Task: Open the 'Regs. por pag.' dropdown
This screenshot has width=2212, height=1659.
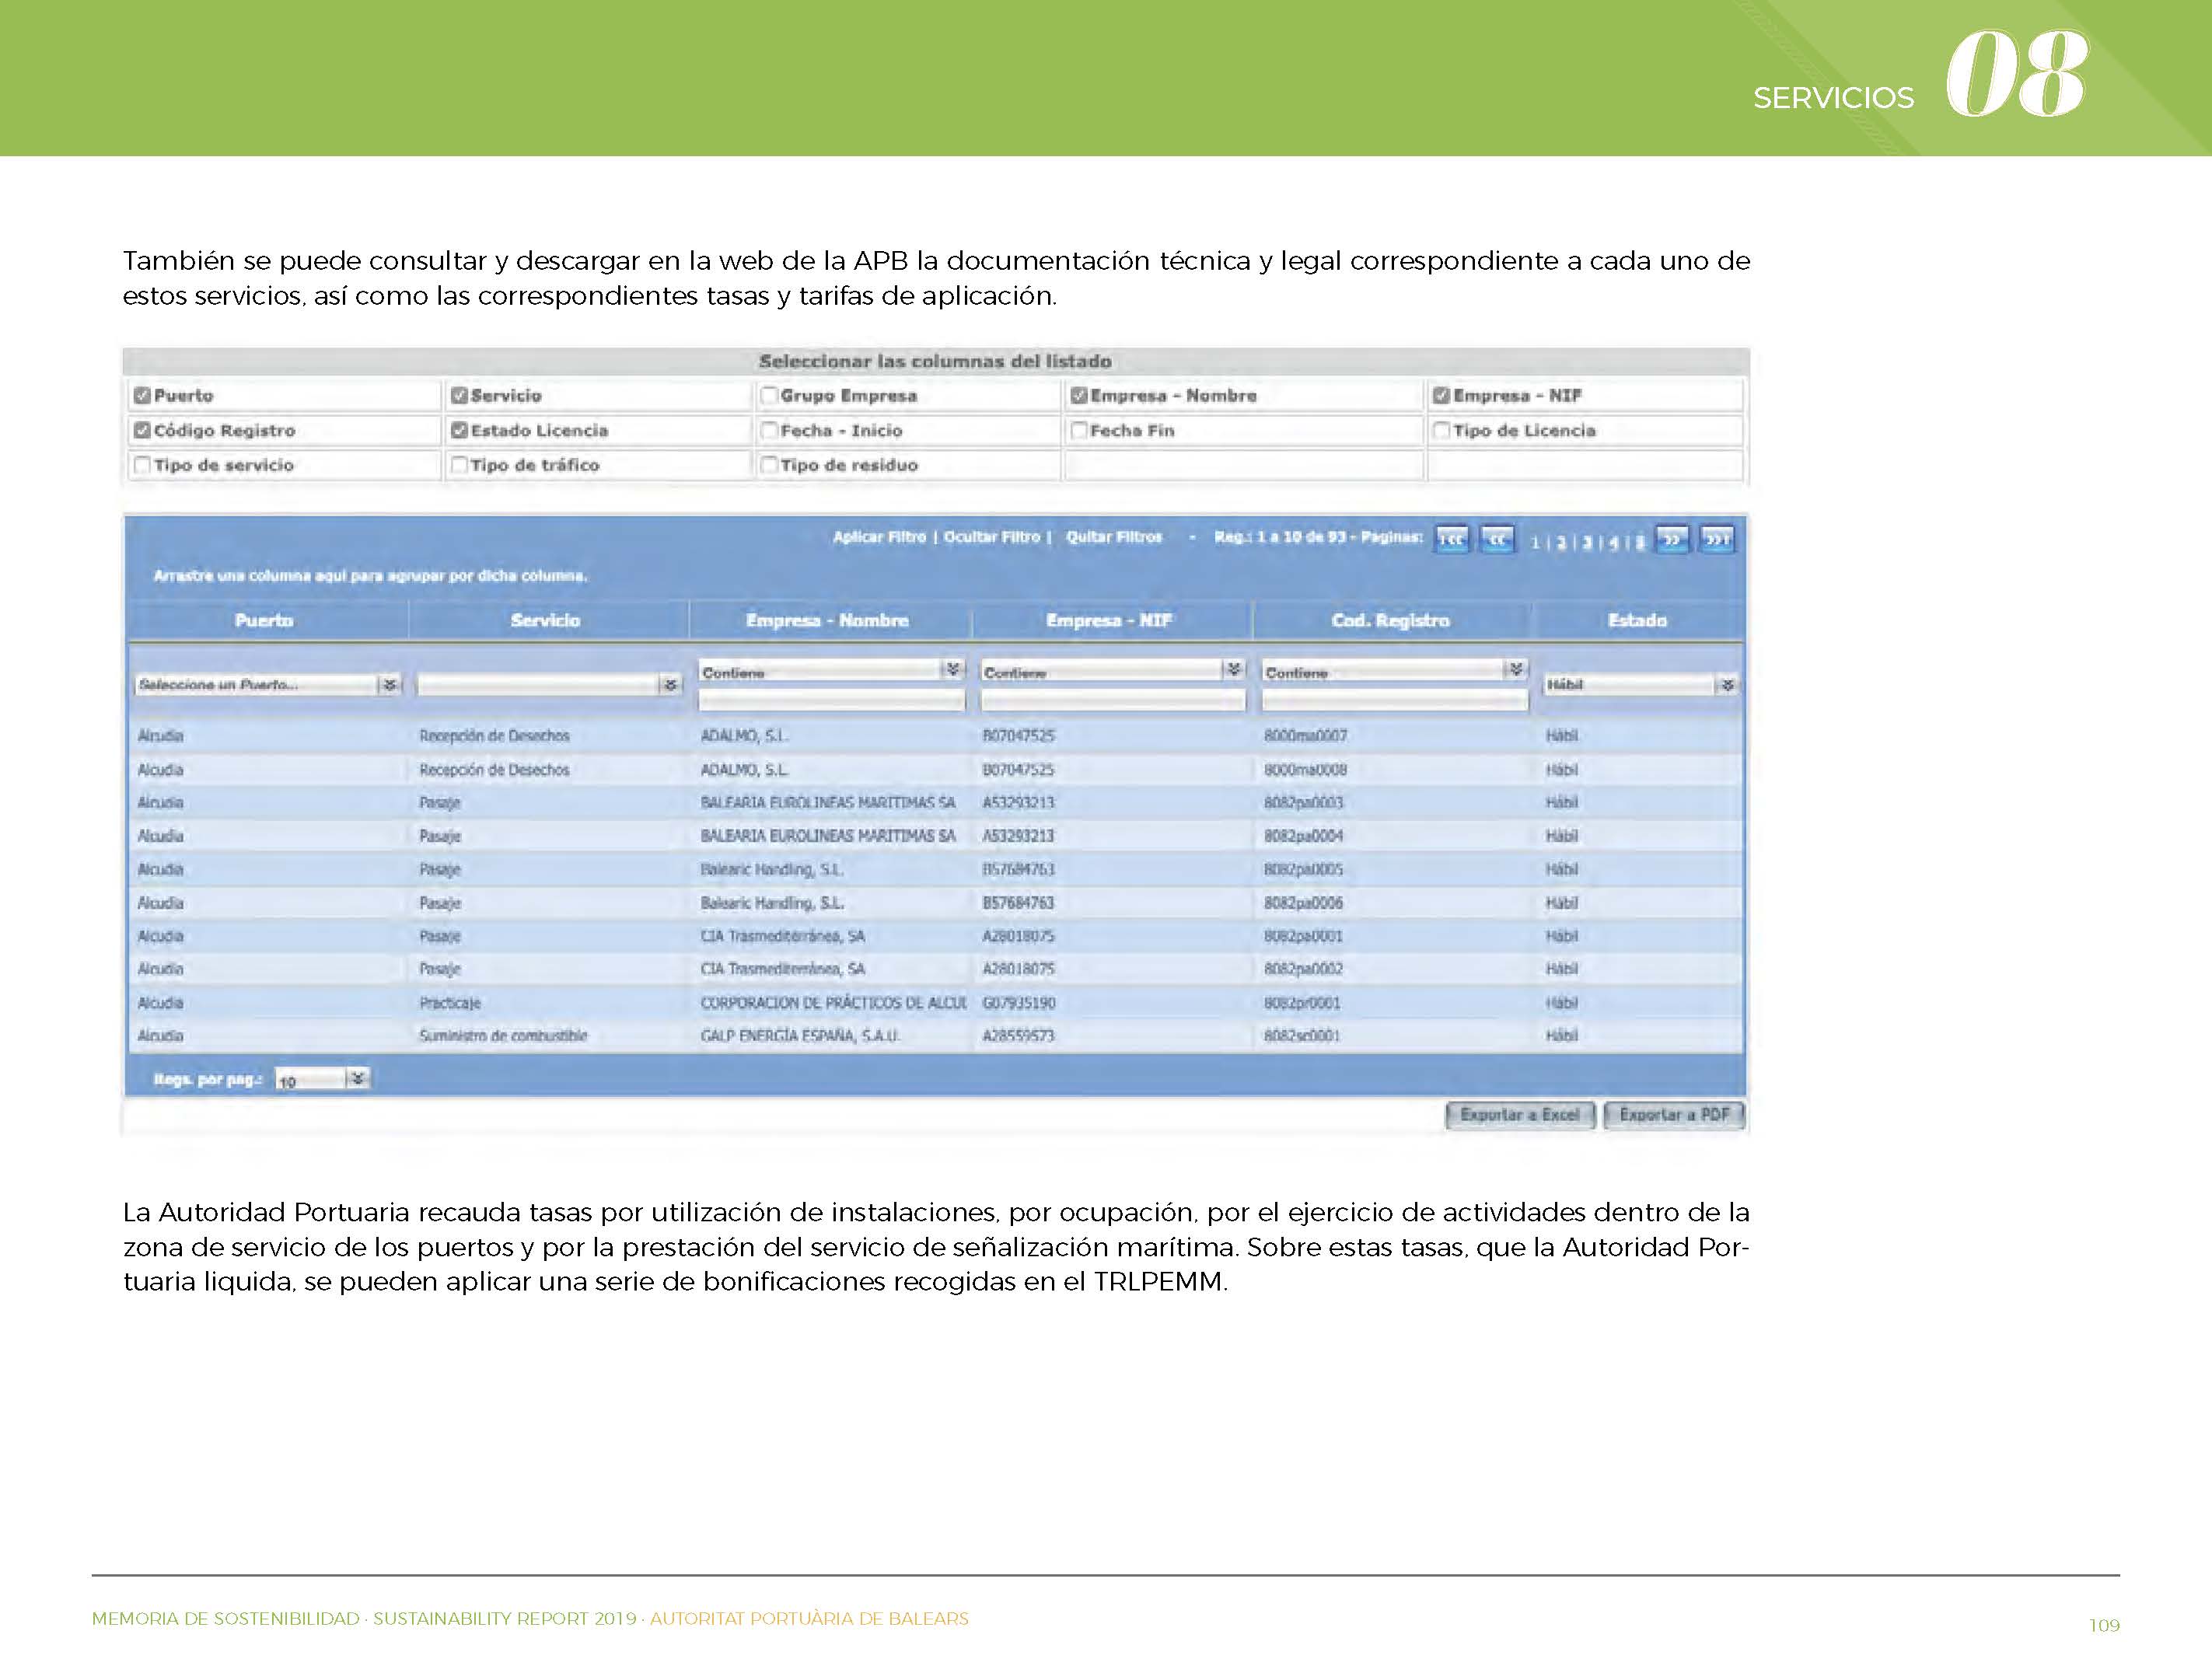Action: (x=322, y=1079)
